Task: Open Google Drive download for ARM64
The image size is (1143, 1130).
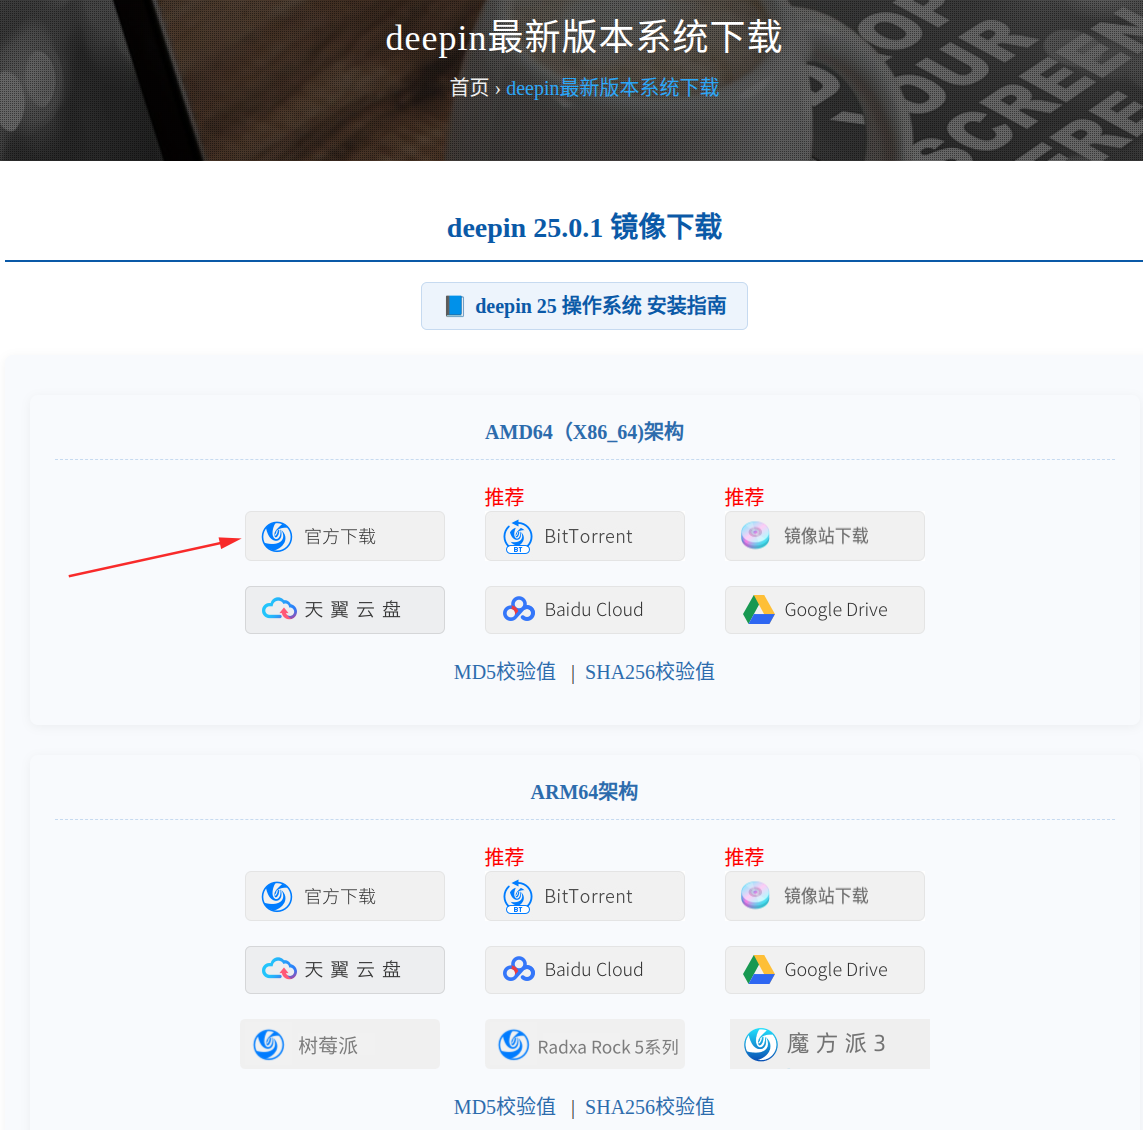Action: click(x=824, y=970)
